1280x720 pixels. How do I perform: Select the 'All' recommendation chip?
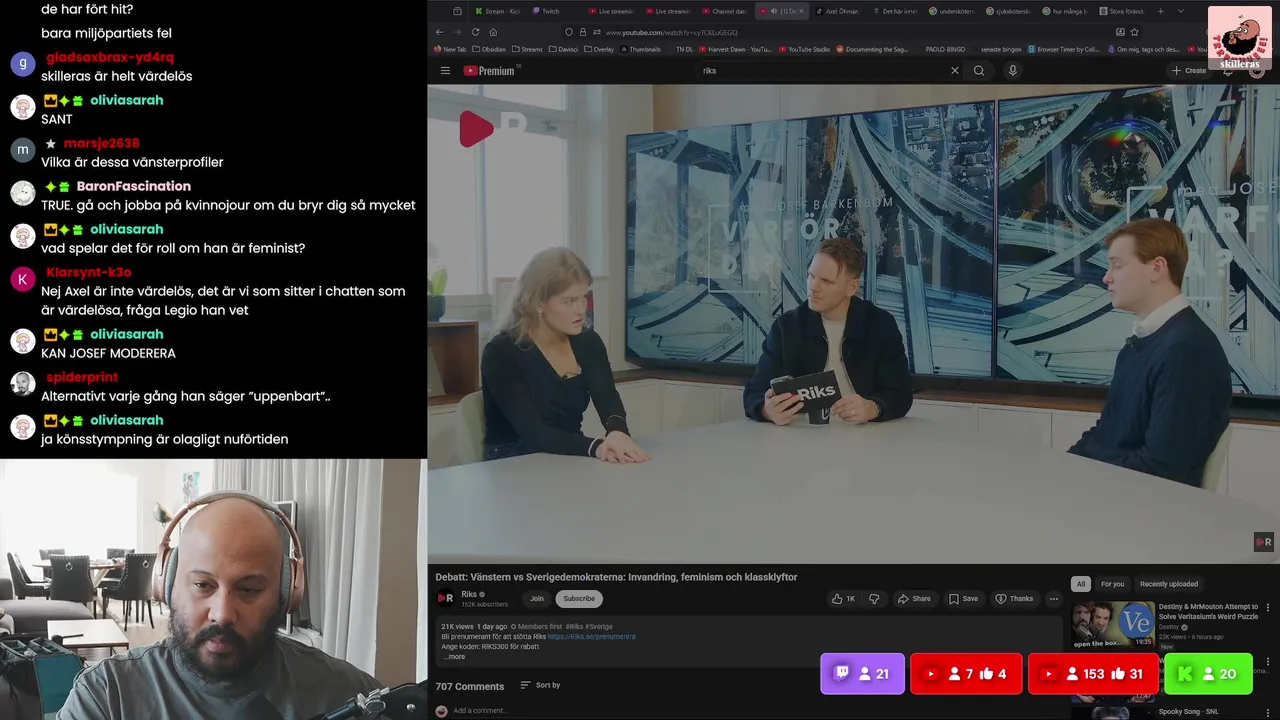[1080, 584]
